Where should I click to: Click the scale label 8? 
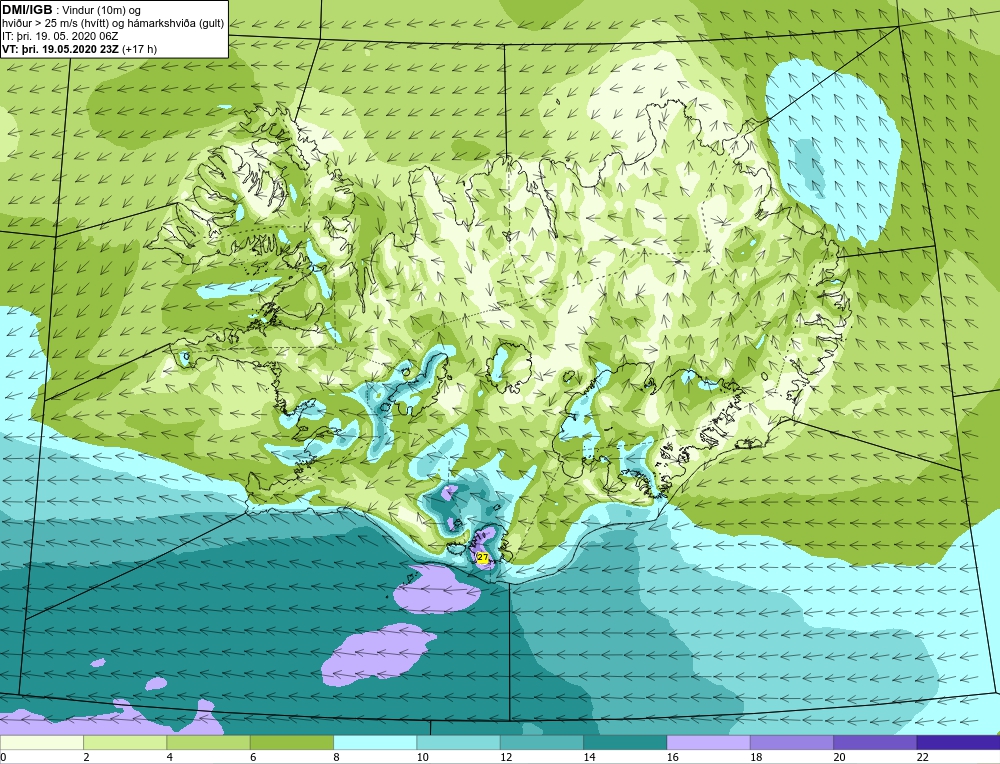click(336, 757)
